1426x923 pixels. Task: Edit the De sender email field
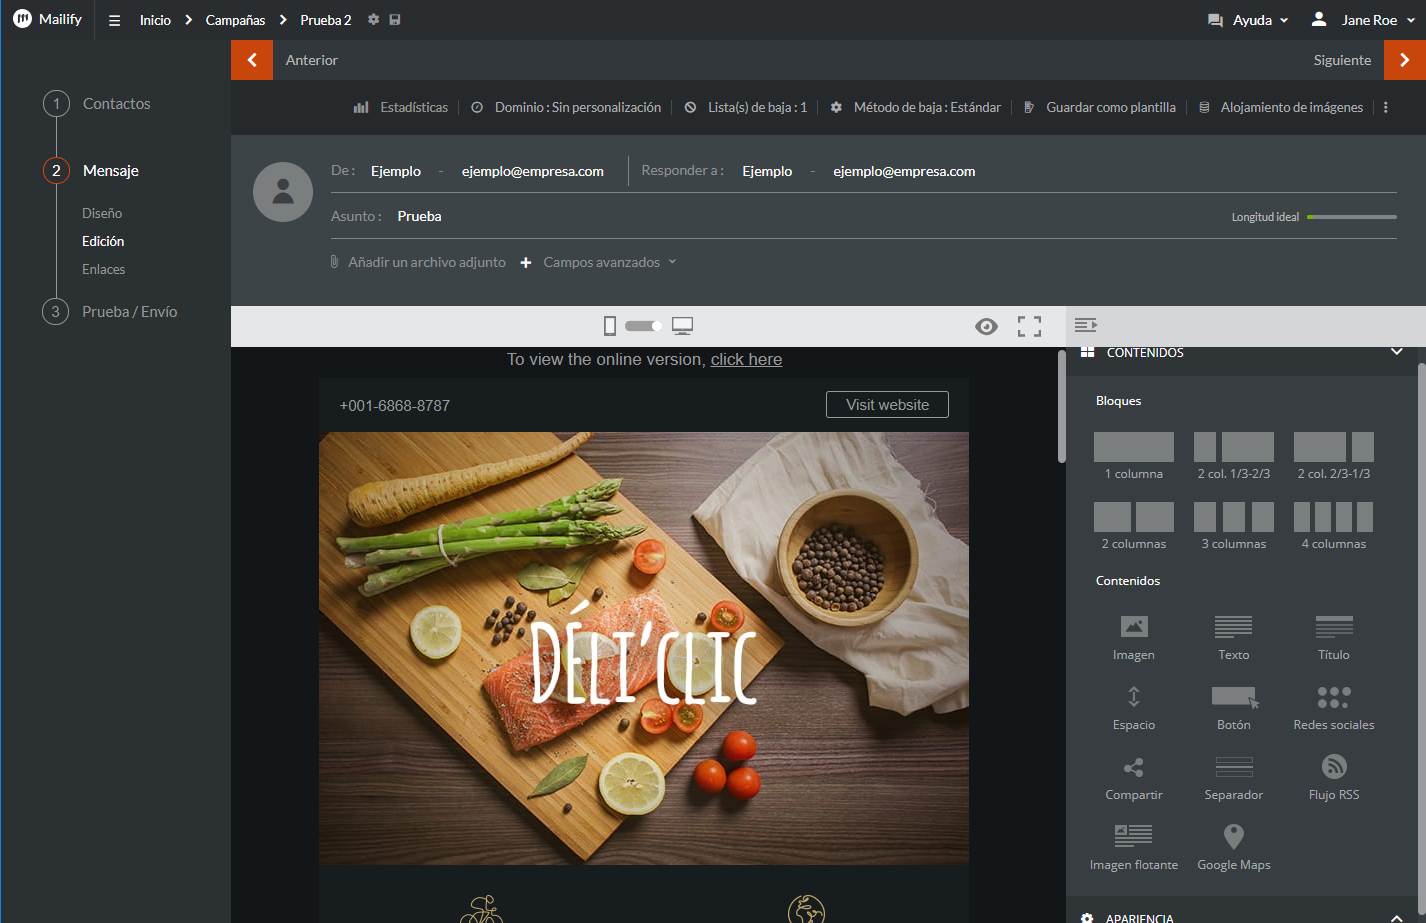point(533,171)
